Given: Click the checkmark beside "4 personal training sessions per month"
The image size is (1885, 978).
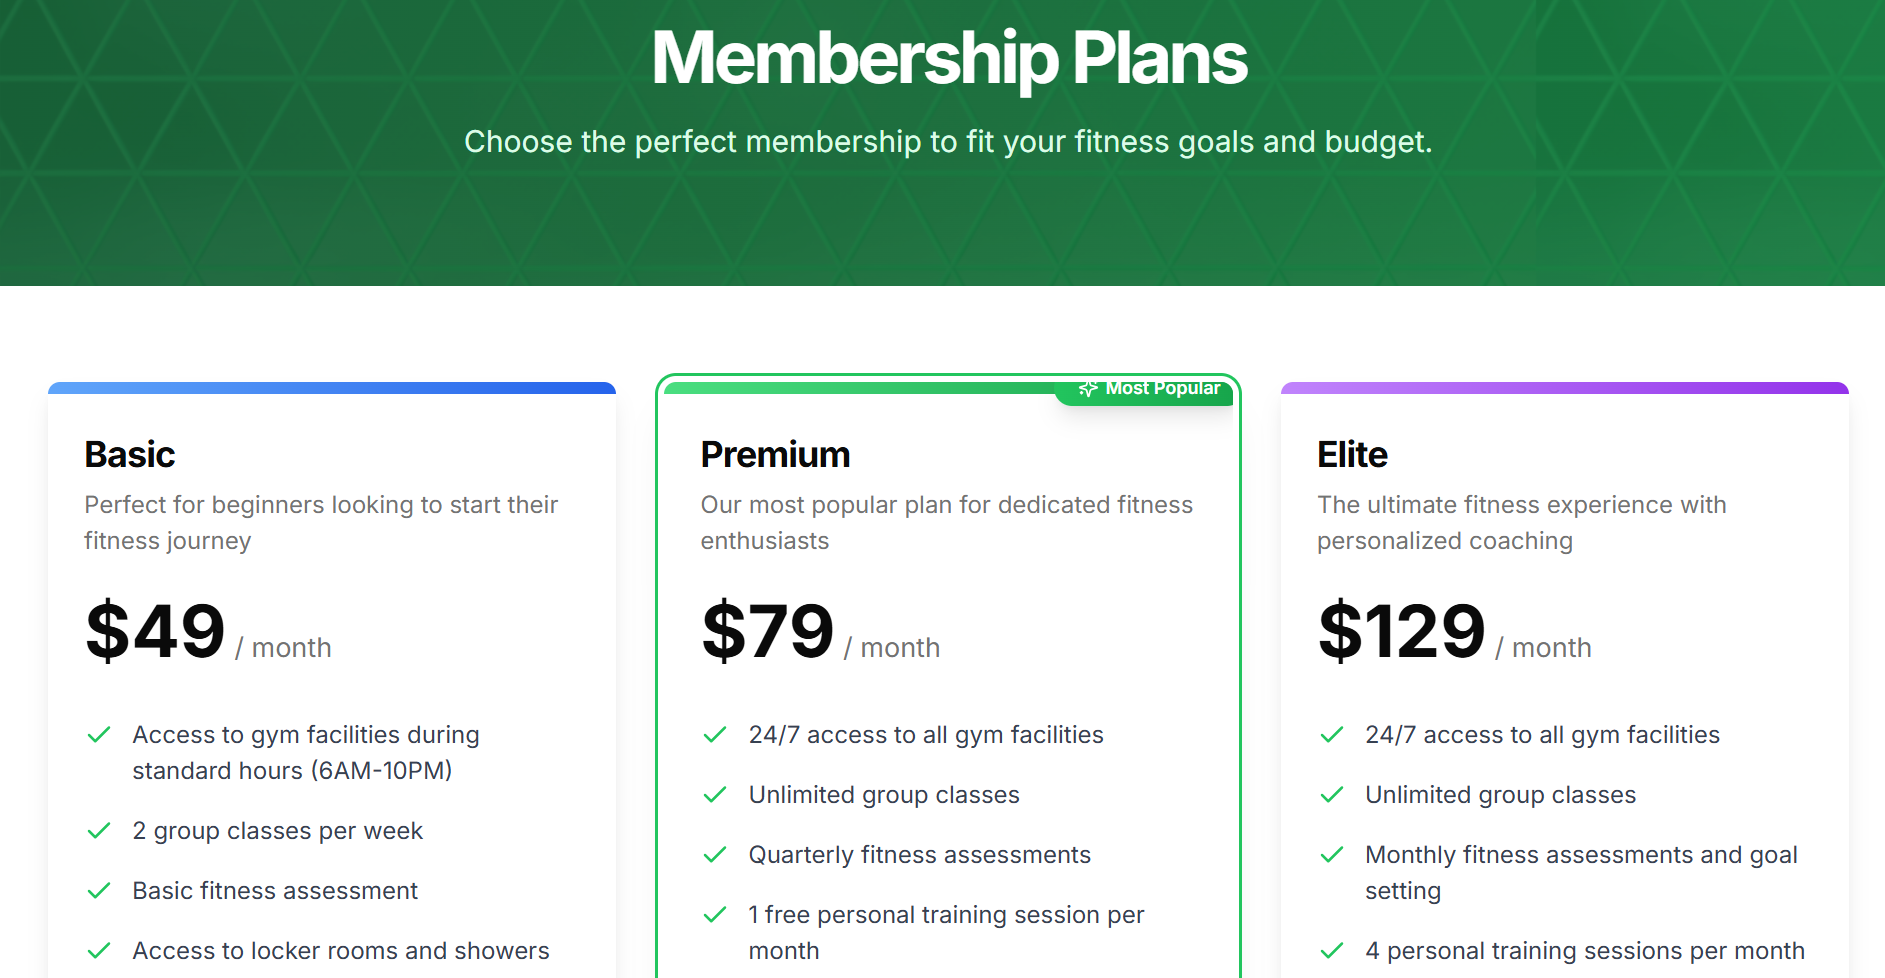Looking at the screenshot, I should click(1332, 950).
